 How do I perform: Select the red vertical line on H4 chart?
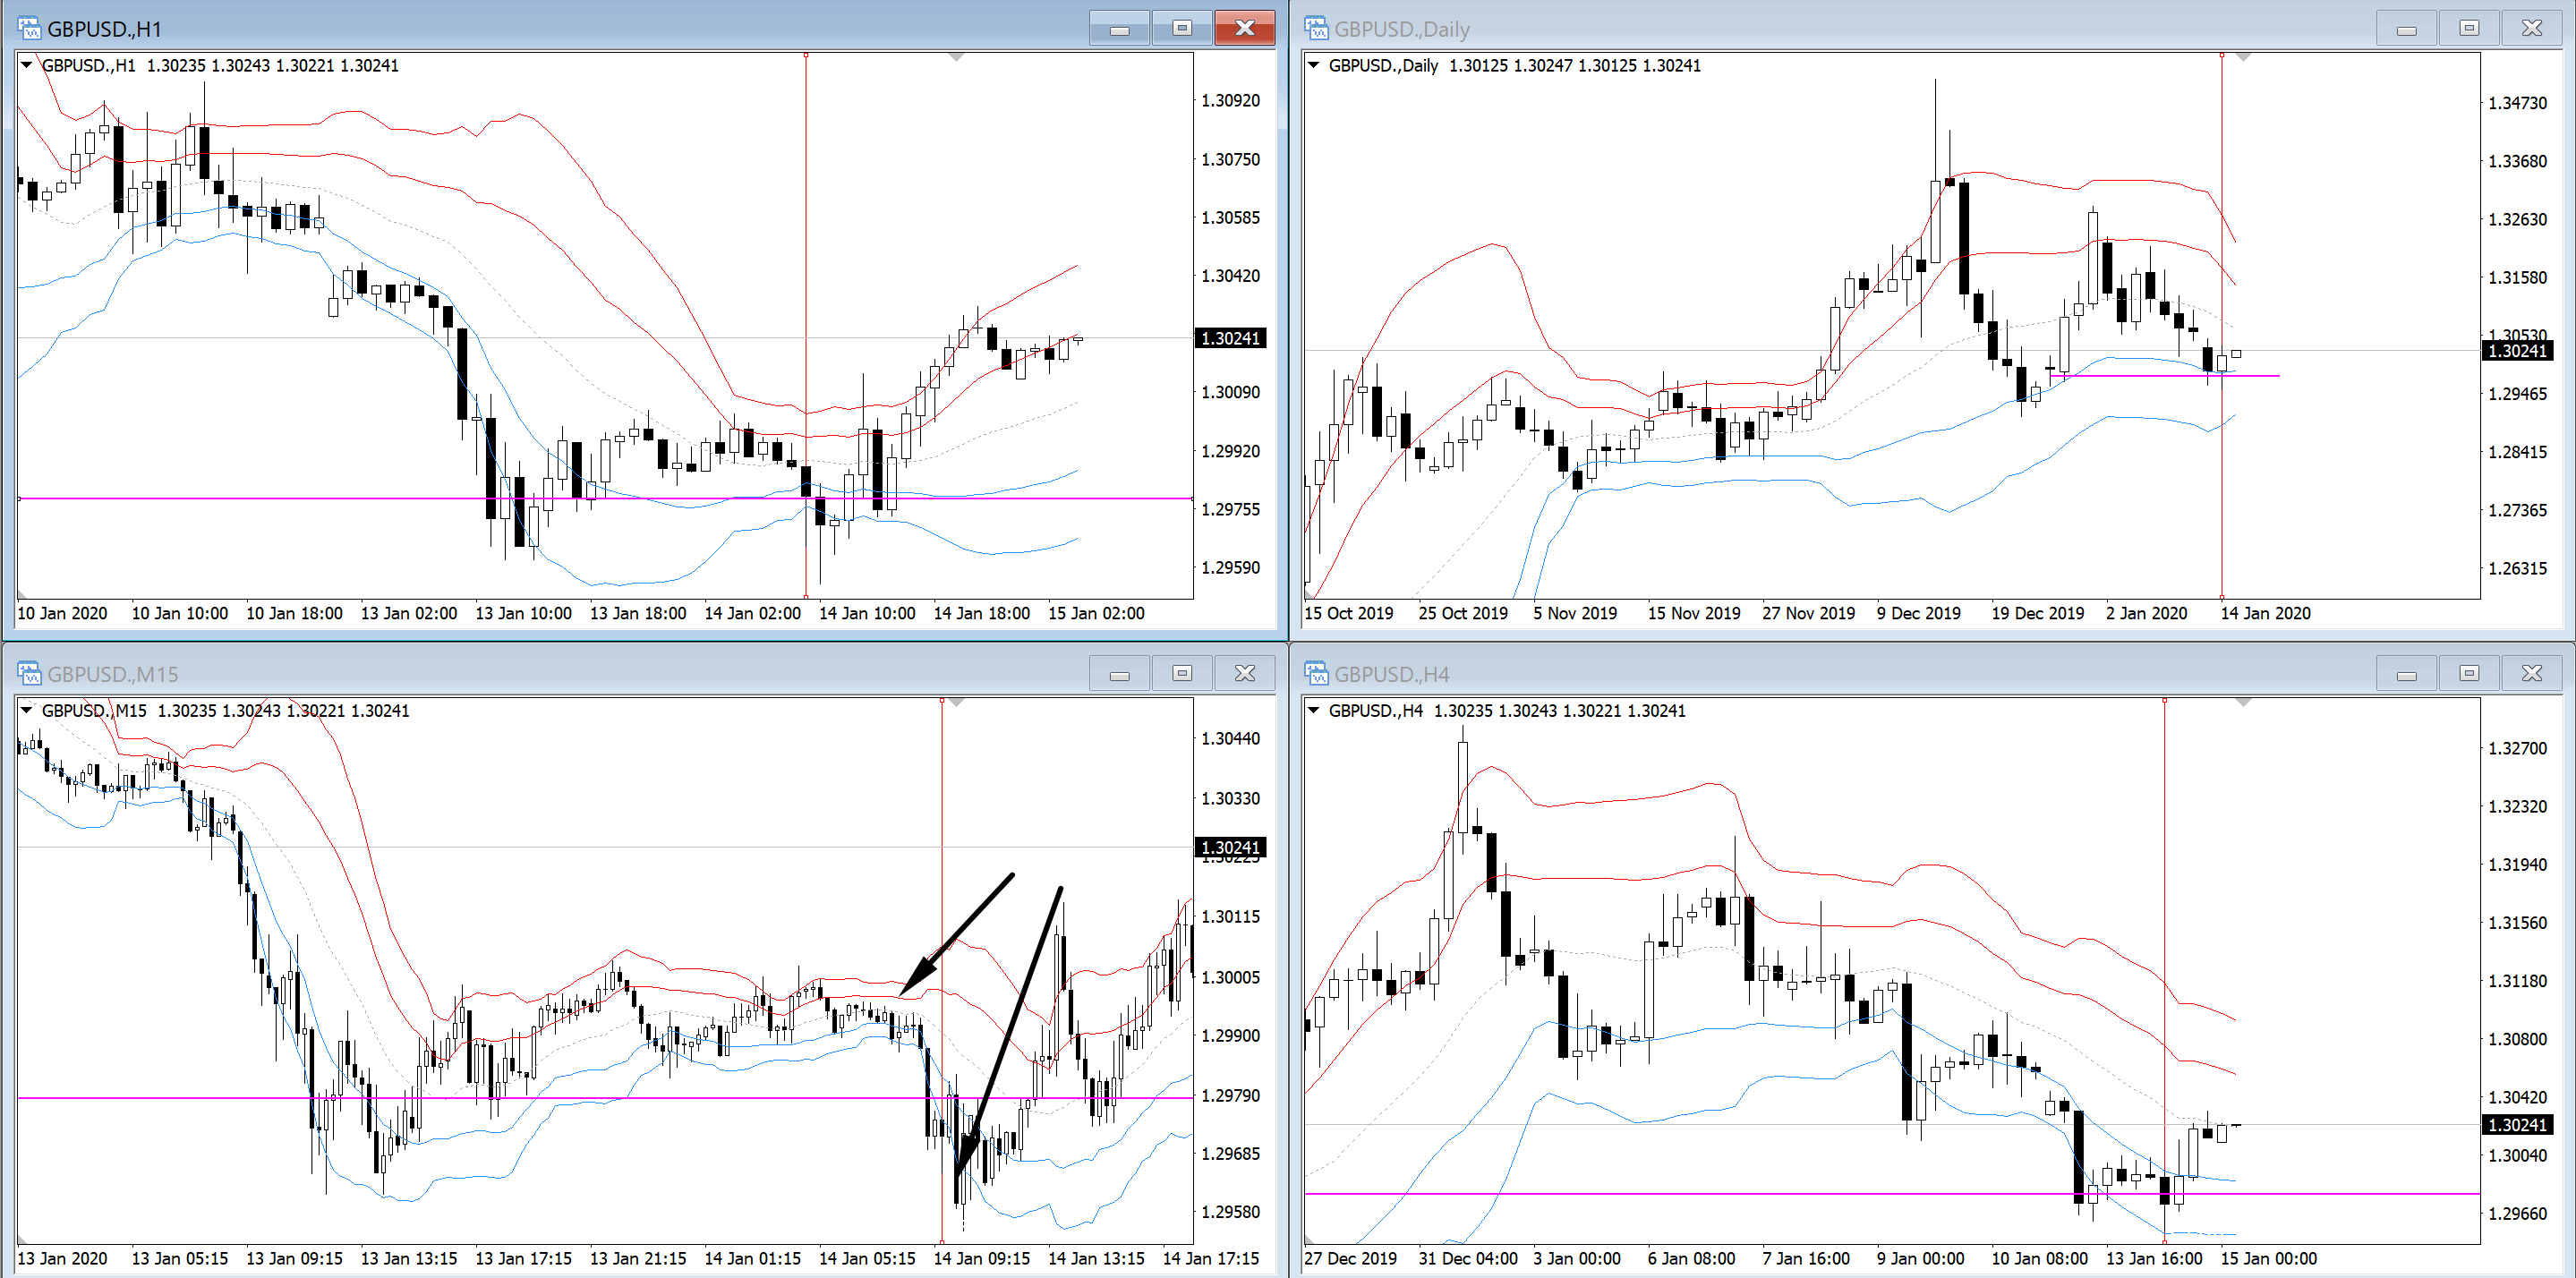coord(2164,900)
